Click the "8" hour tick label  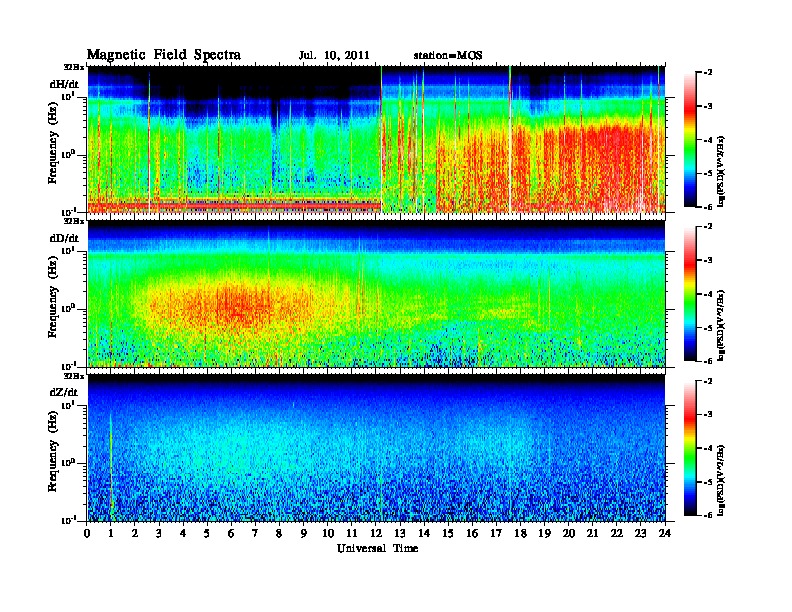pyautogui.click(x=279, y=533)
